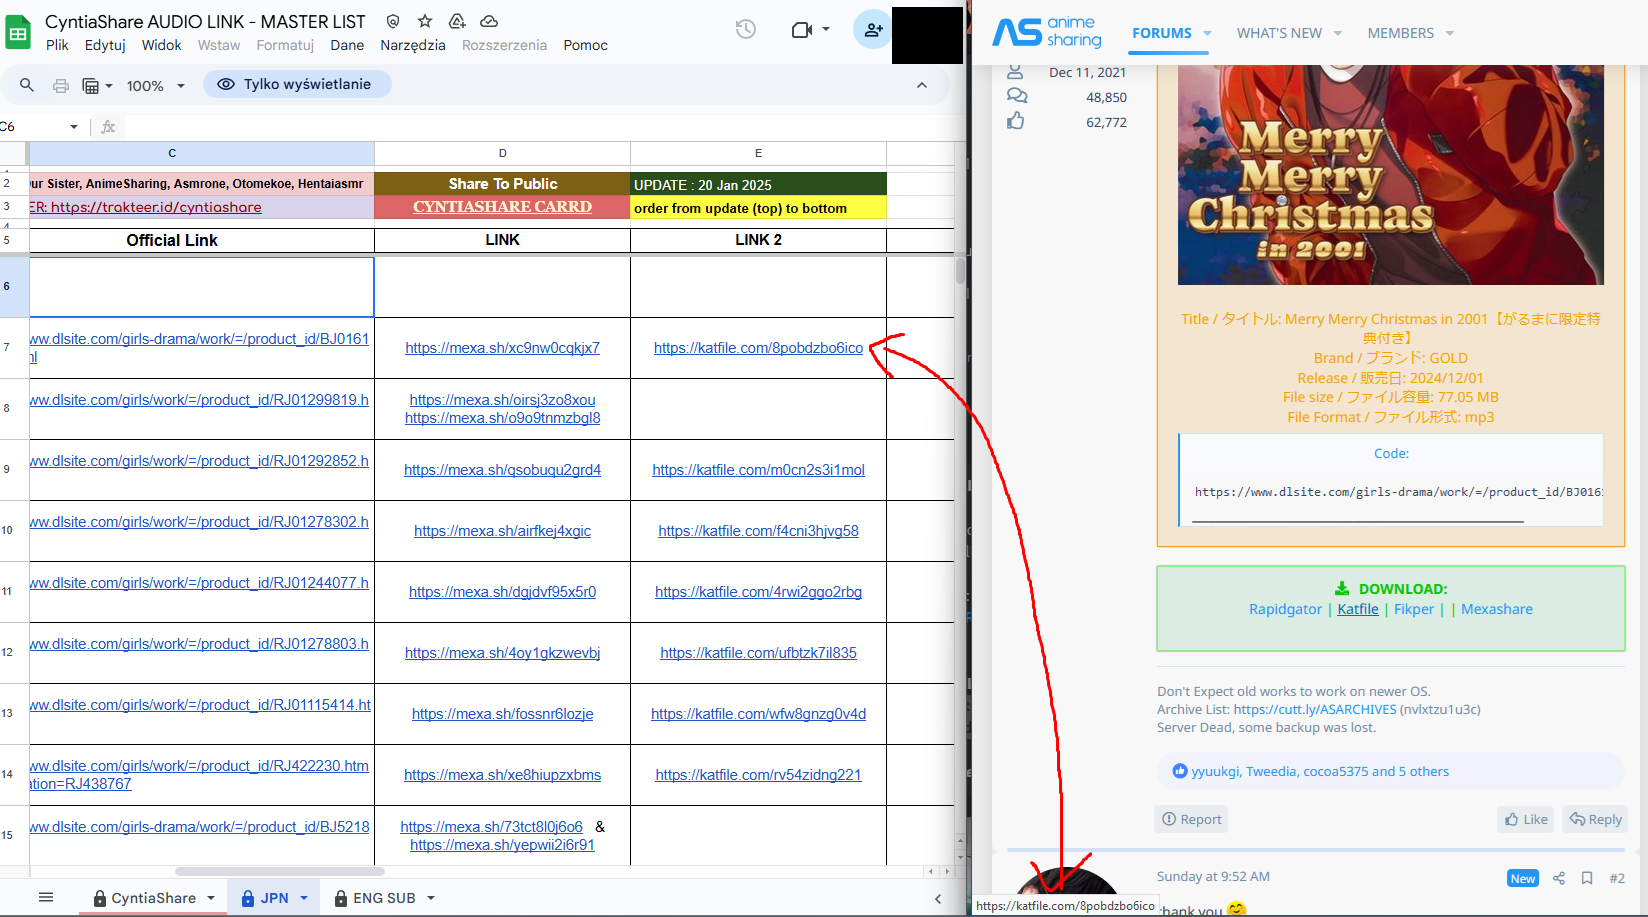Click the share icon next to New badge
Image resolution: width=1648 pixels, height=917 pixels.
1559,878
